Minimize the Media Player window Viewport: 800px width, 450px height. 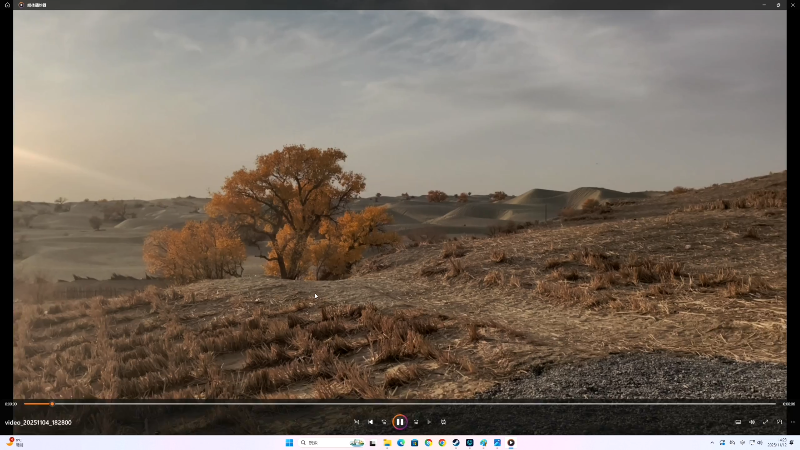[x=764, y=5]
